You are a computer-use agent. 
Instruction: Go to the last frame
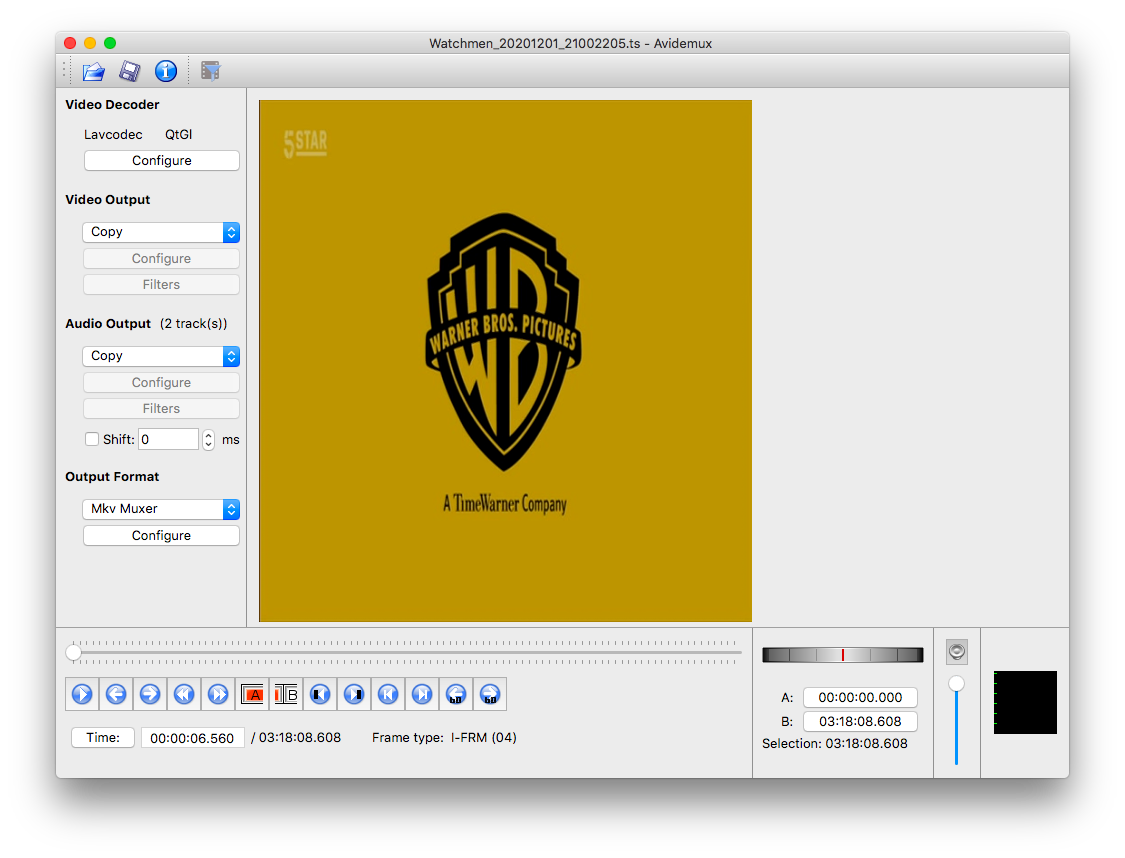(x=423, y=694)
